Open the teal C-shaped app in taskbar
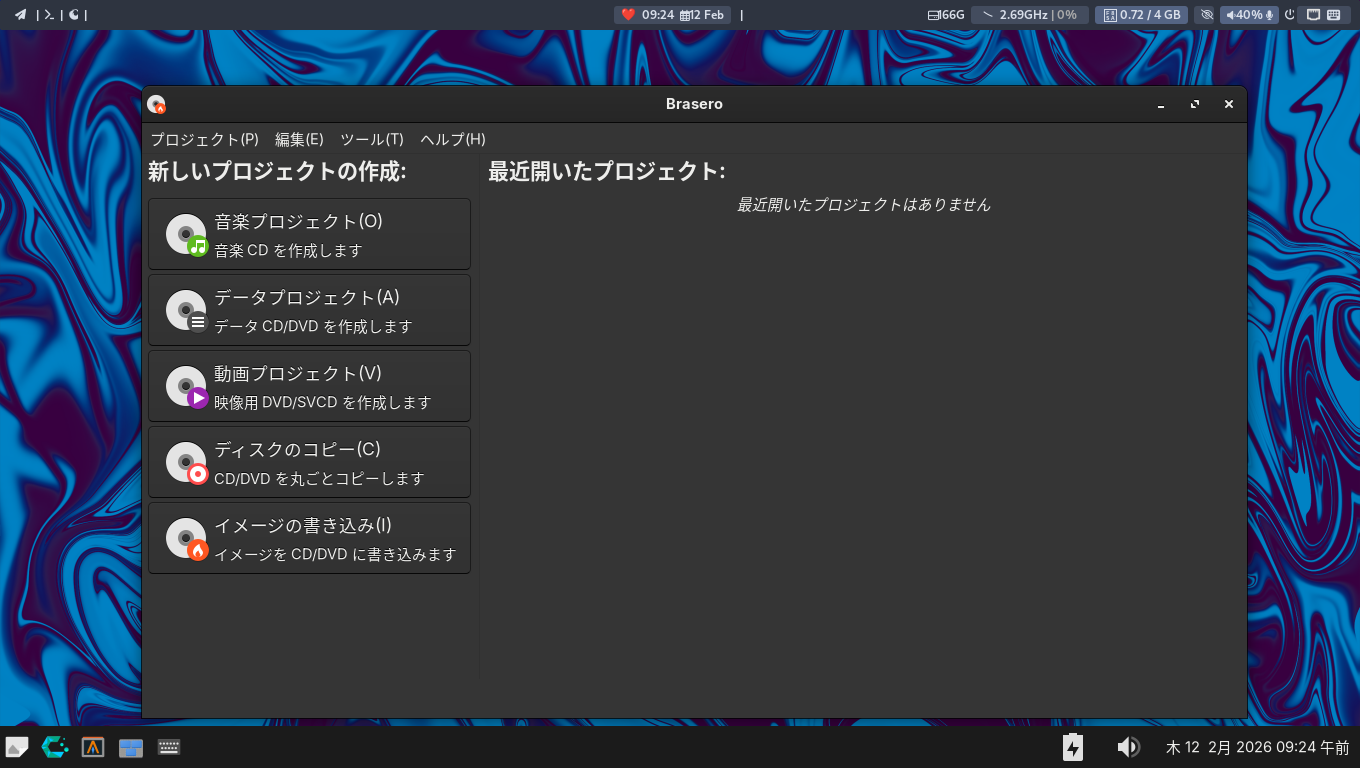Image resolution: width=1360 pixels, height=768 pixels. (x=55, y=747)
